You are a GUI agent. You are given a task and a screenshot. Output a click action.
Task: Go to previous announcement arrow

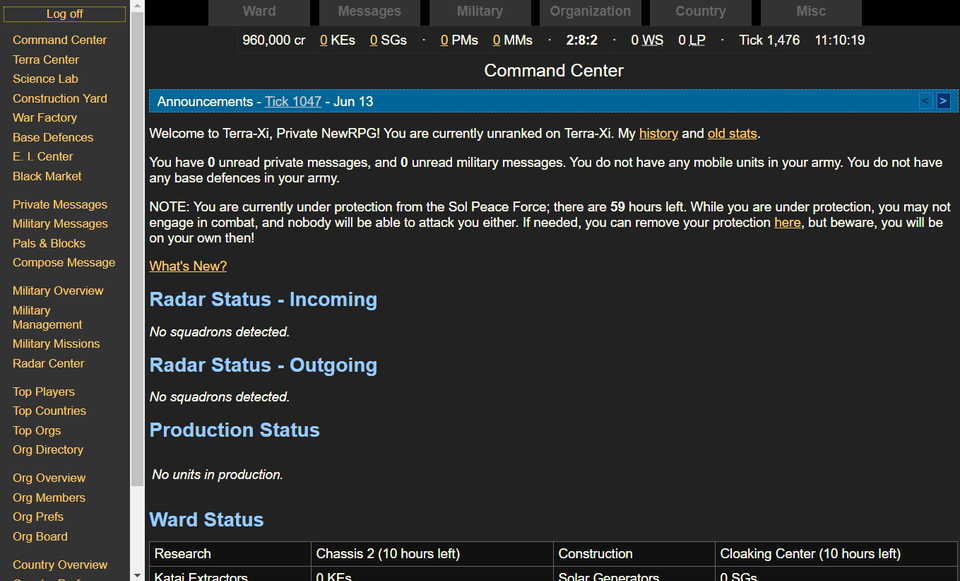(926, 101)
